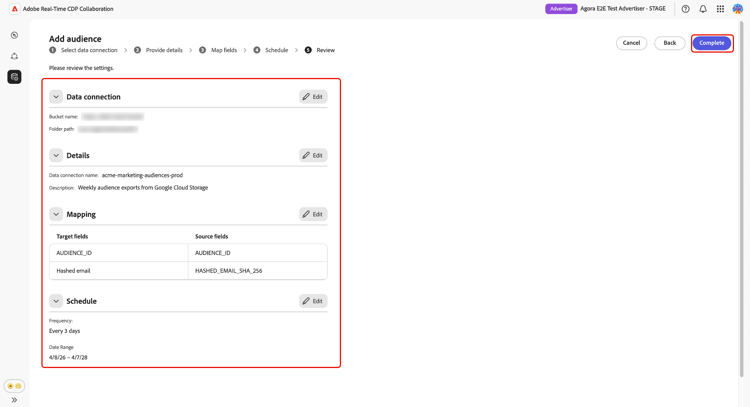Open the second sidebar icon below compass
Image resolution: width=750 pixels, height=407 pixels.
click(14, 56)
